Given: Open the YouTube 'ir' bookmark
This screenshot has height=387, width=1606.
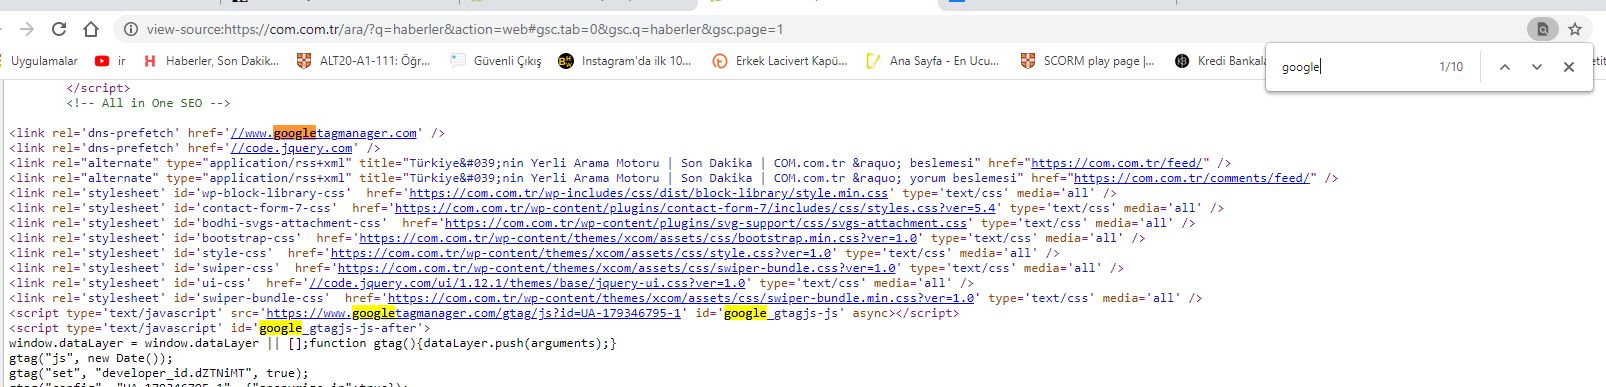Looking at the screenshot, I should point(110,61).
